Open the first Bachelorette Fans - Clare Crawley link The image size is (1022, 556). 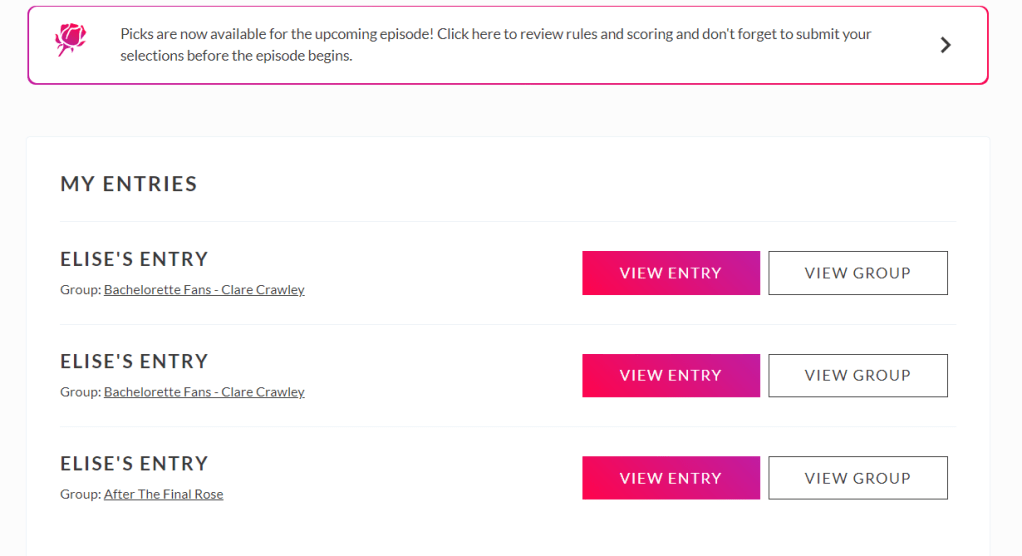click(204, 290)
